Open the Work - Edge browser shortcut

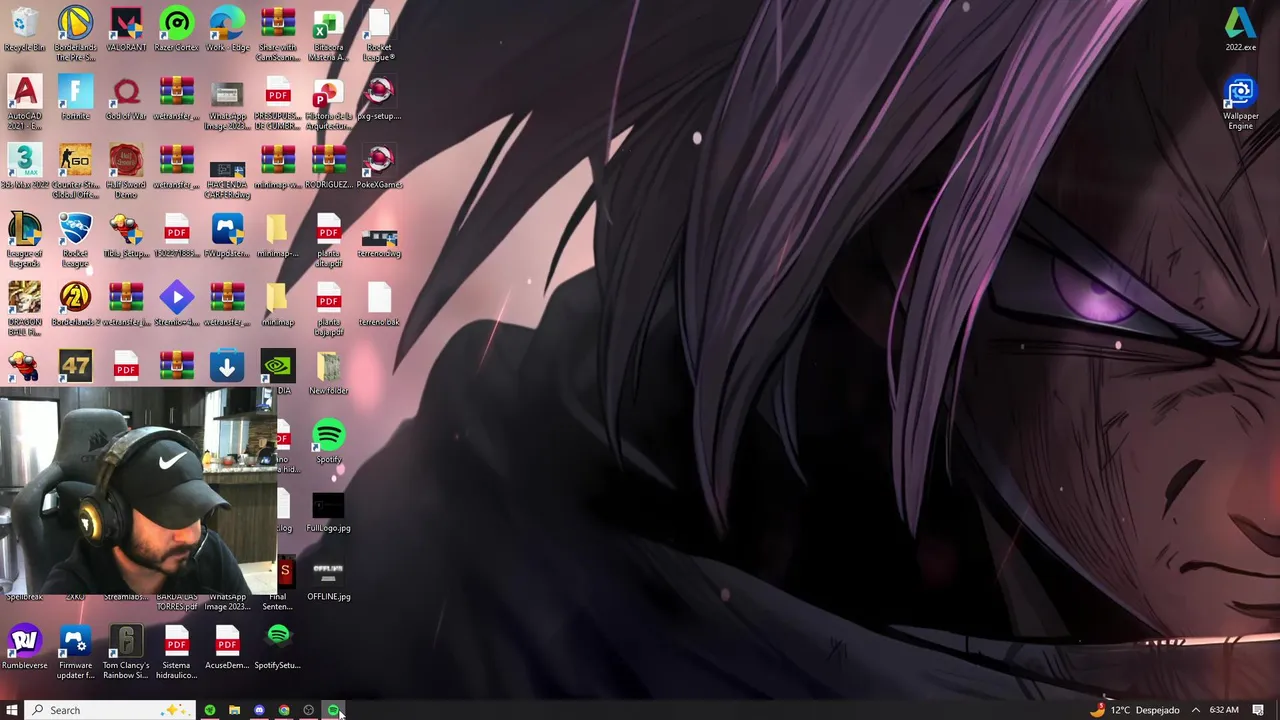click(x=227, y=30)
